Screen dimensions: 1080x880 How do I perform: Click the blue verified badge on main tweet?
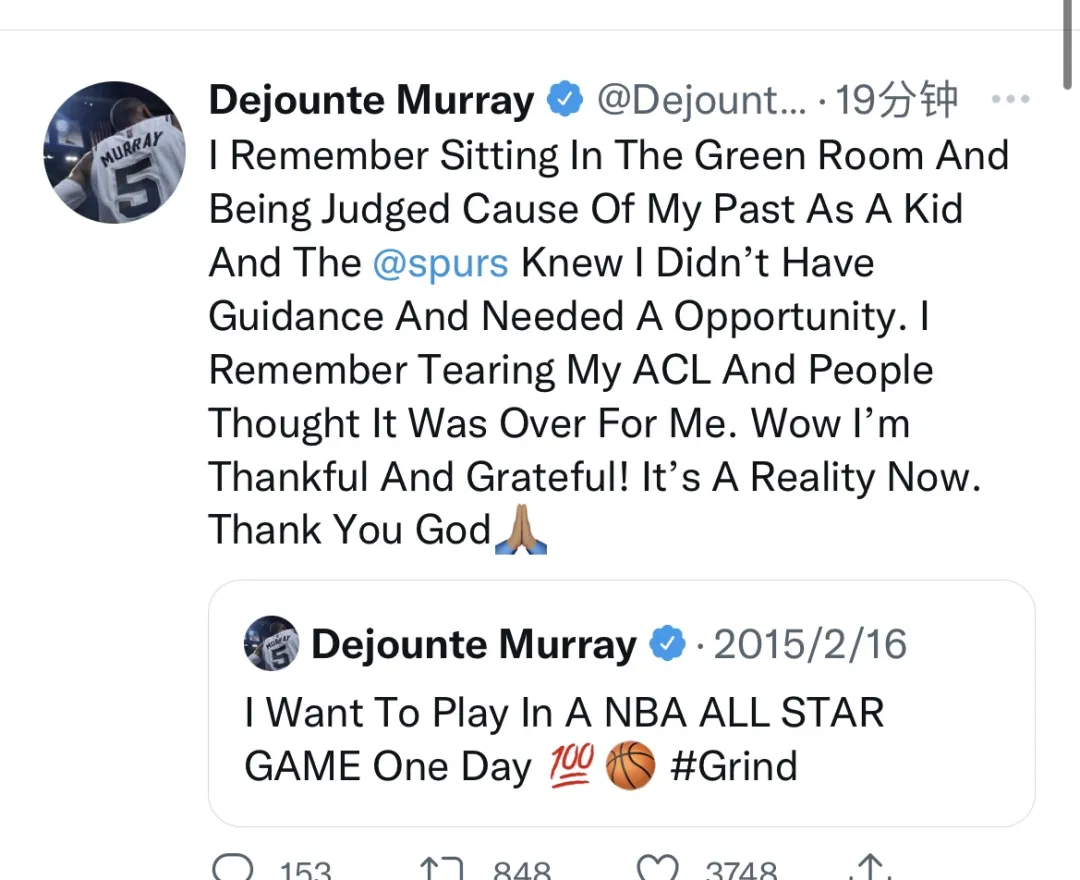click(565, 98)
